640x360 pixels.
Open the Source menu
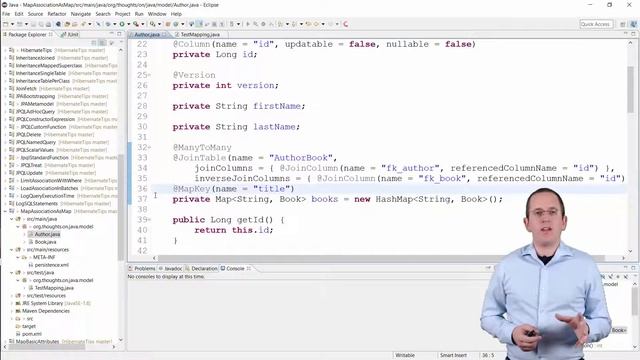(x=35, y=14)
